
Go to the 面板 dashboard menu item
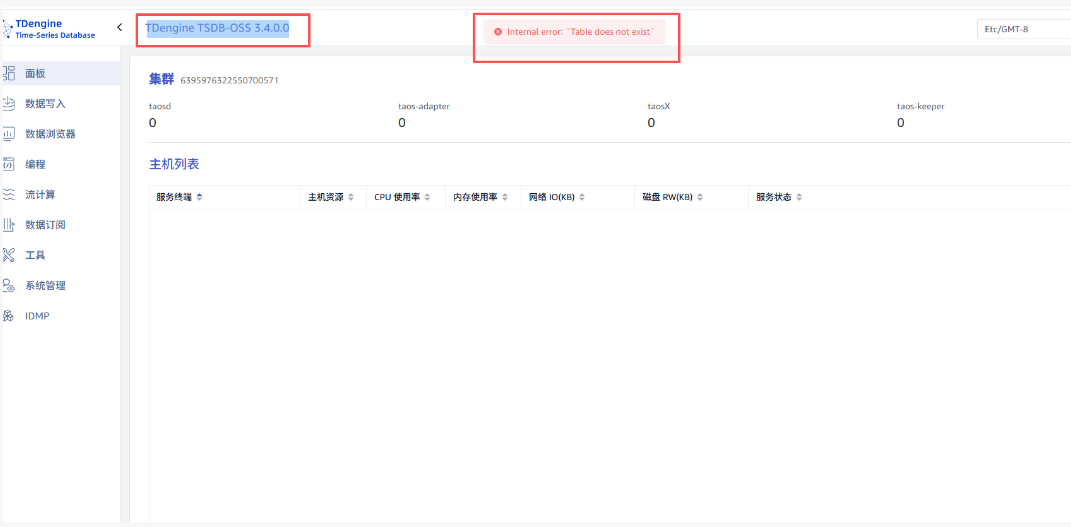[x=35, y=73]
